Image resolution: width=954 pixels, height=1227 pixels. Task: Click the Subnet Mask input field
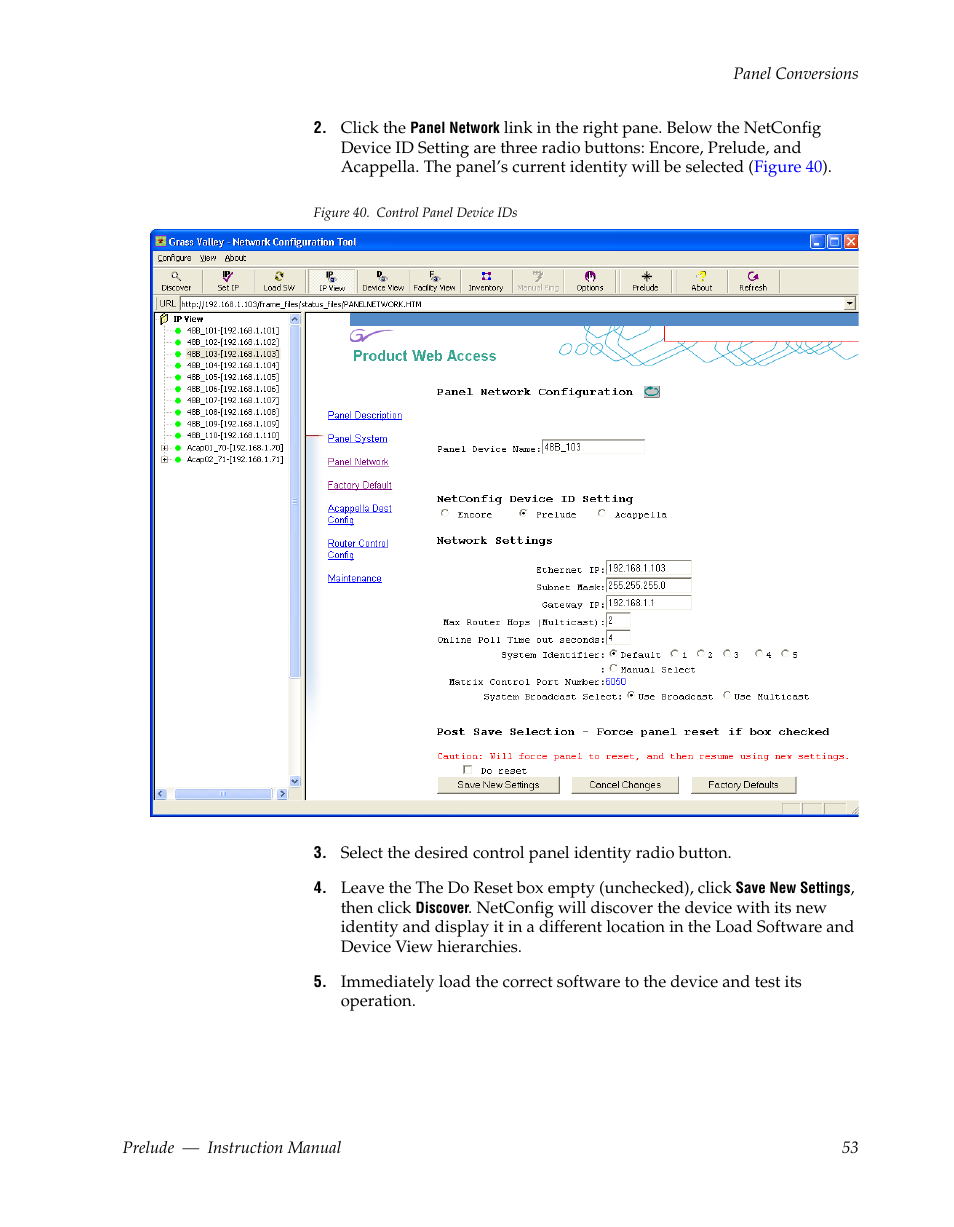[648, 586]
